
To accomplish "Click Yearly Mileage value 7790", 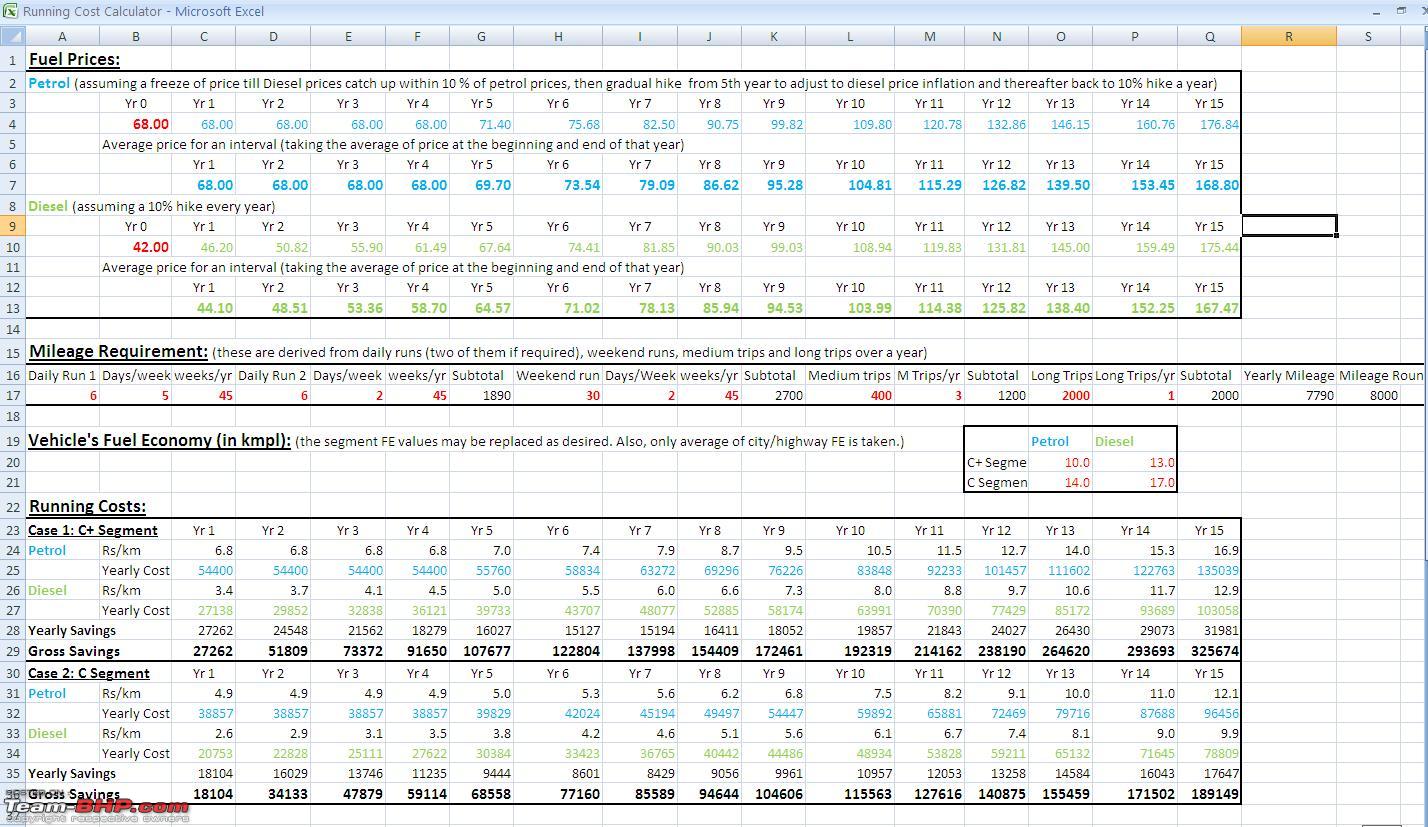I will coord(1319,395).
